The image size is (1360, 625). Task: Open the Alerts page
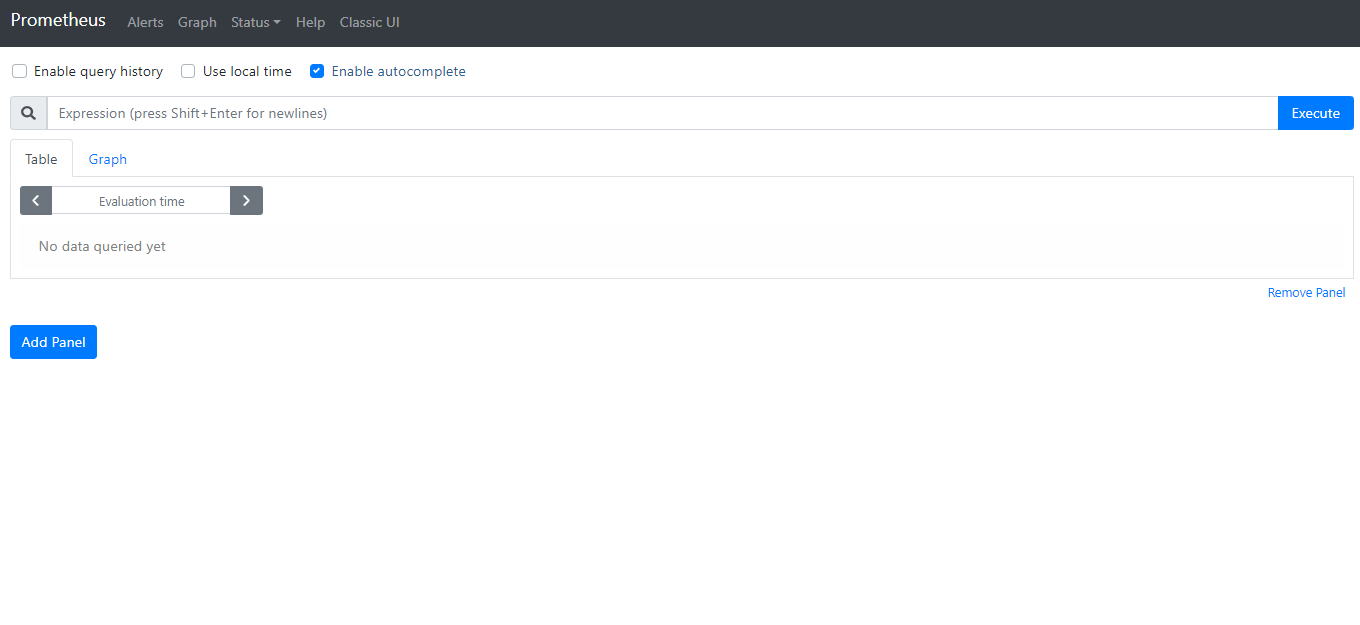pos(145,22)
